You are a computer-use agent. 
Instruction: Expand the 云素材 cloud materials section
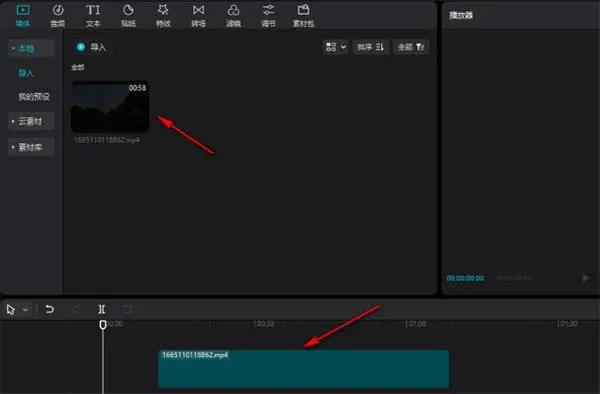(31, 121)
